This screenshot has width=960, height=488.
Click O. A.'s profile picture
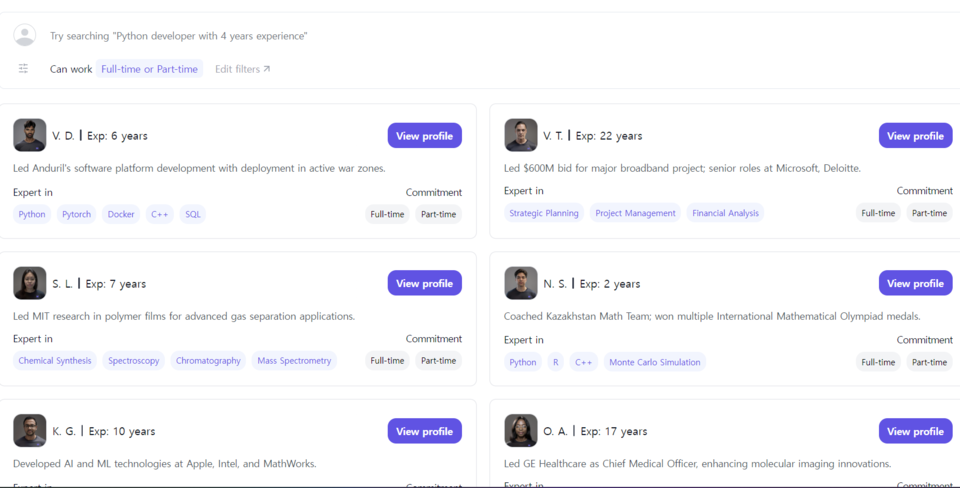[521, 431]
